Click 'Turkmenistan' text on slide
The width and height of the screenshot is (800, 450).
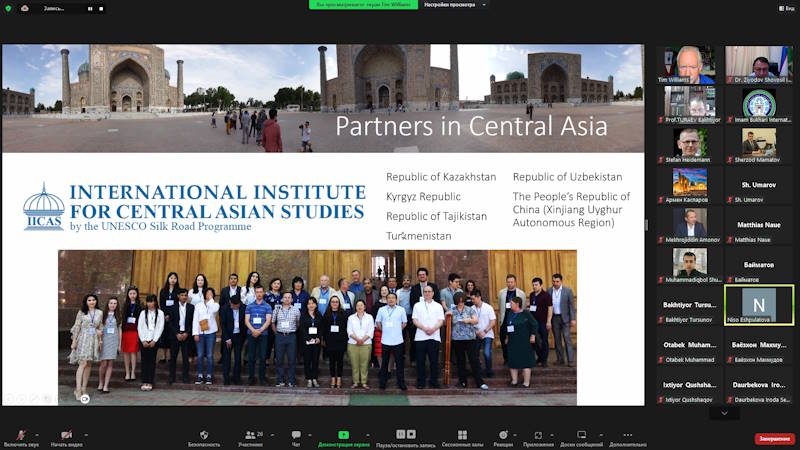pos(418,236)
